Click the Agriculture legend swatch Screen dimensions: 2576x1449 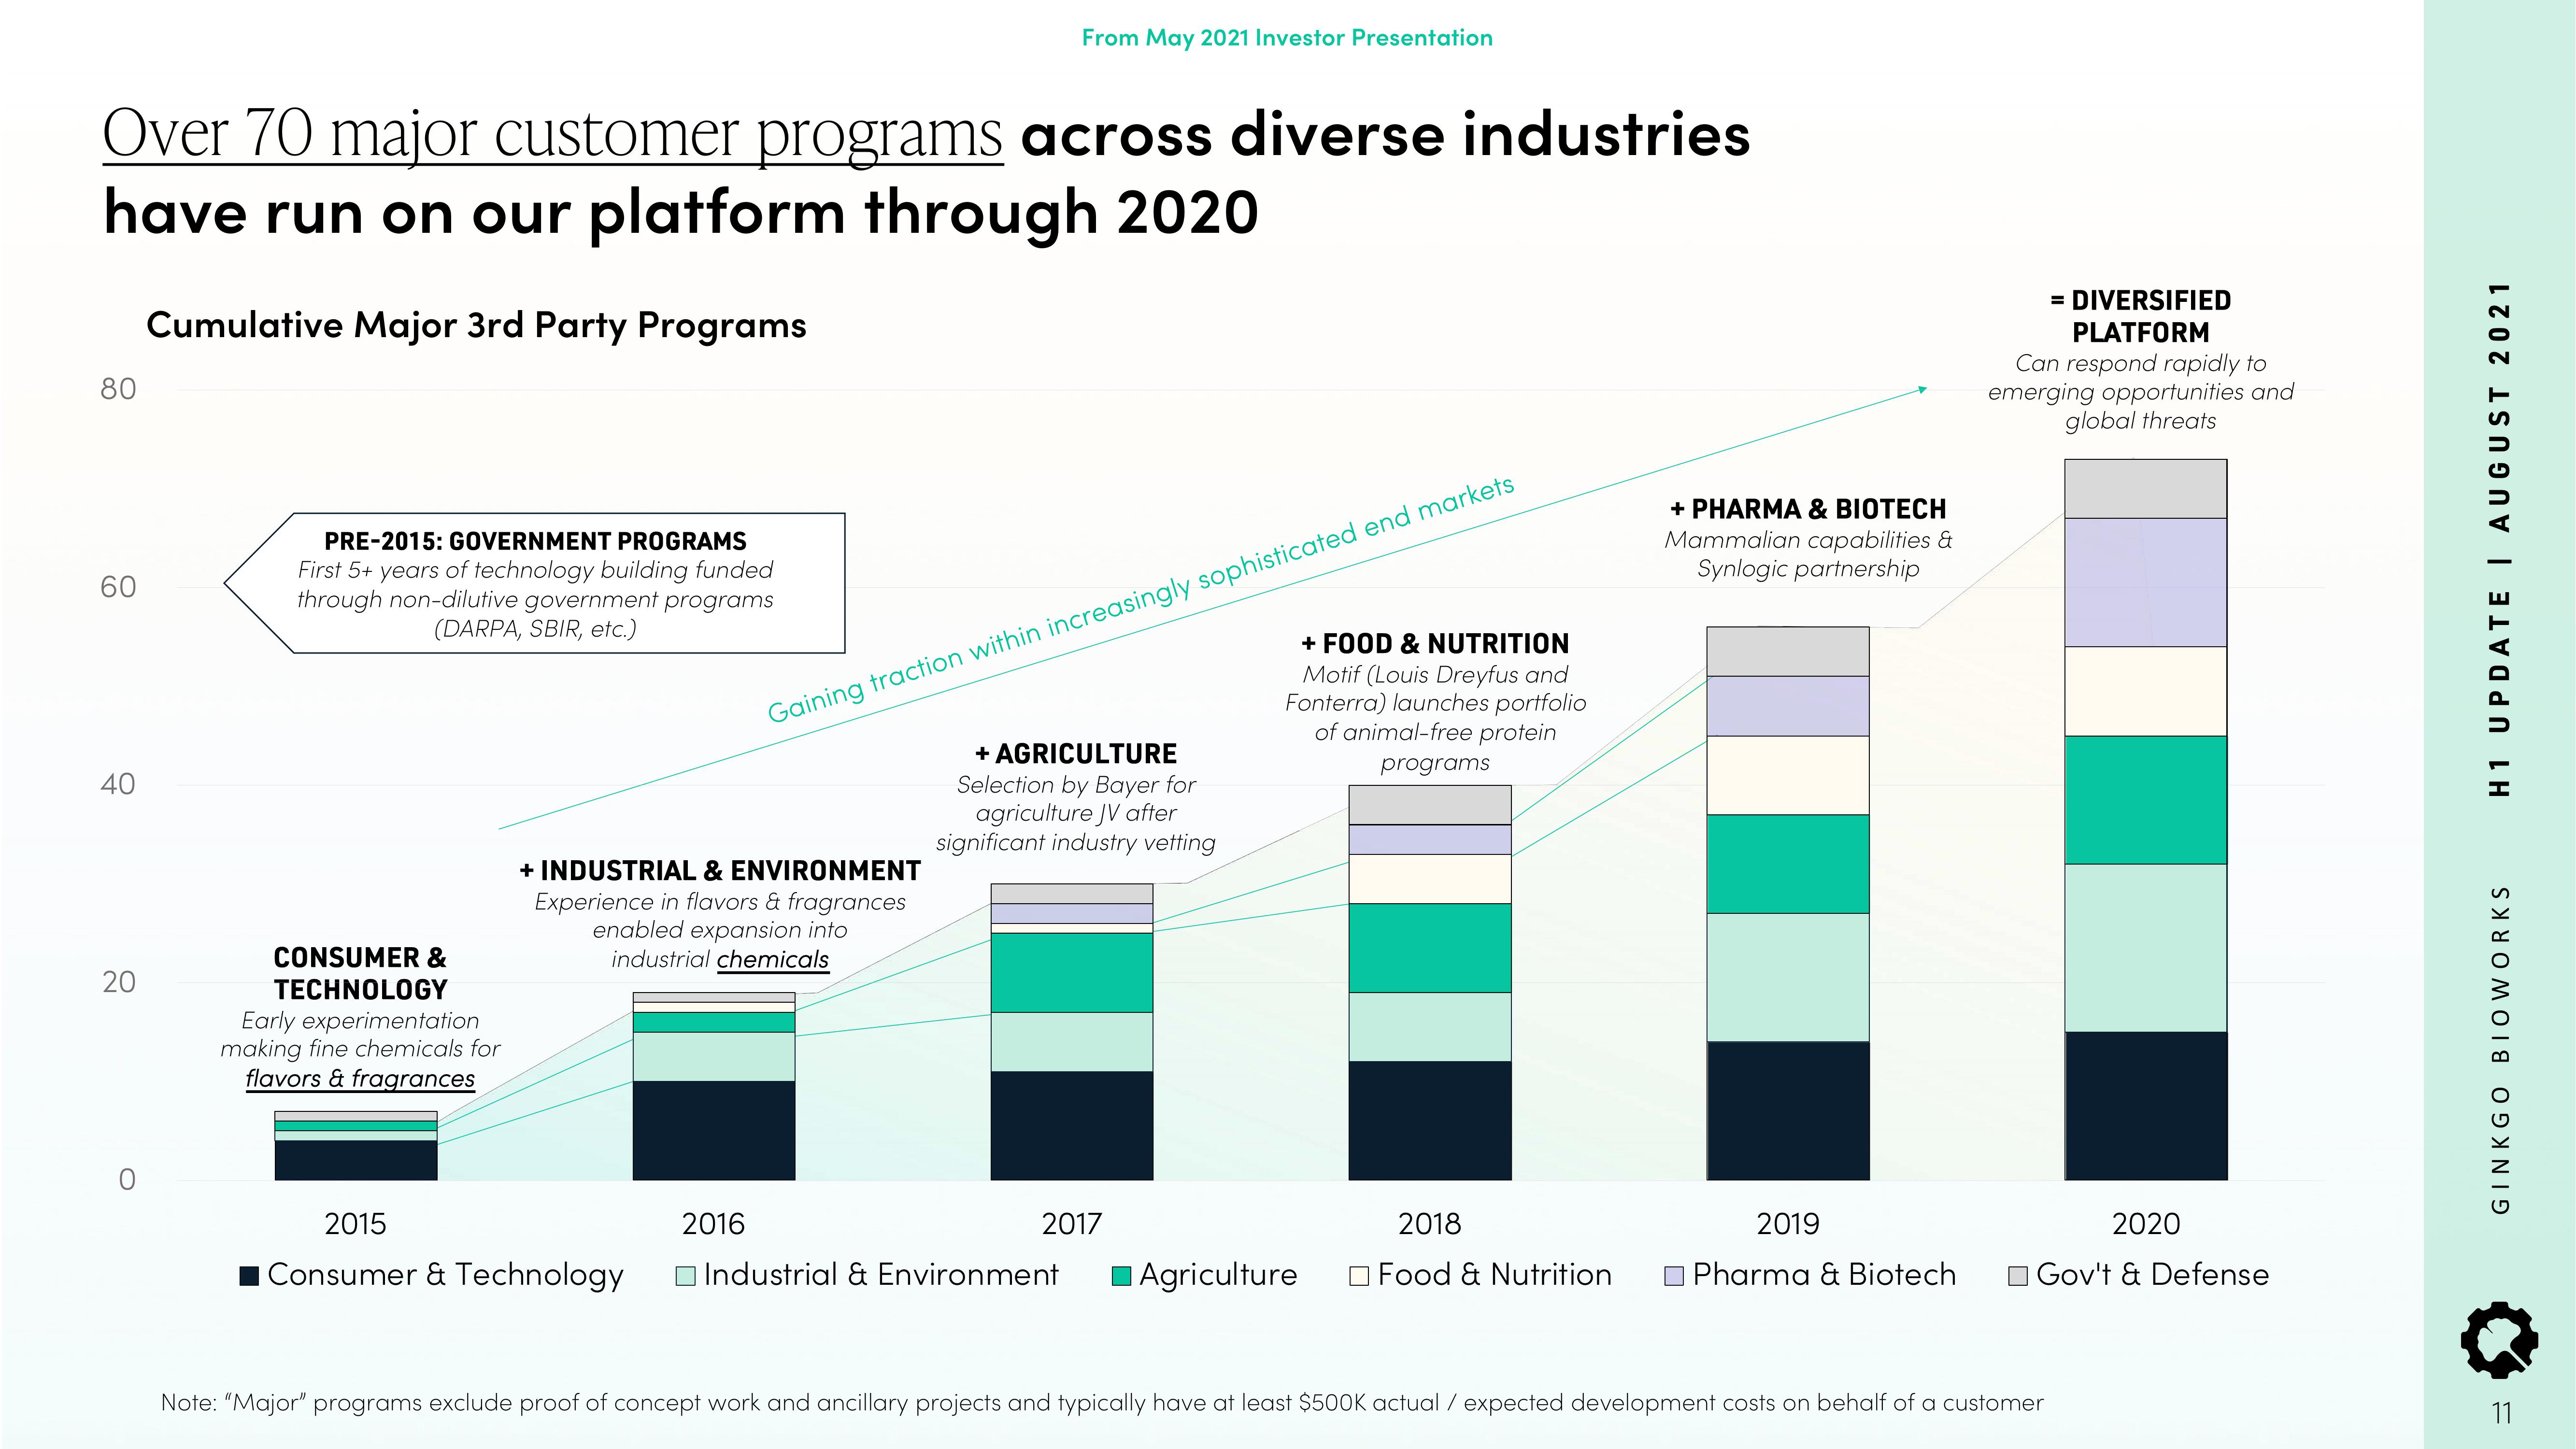click(1121, 1276)
